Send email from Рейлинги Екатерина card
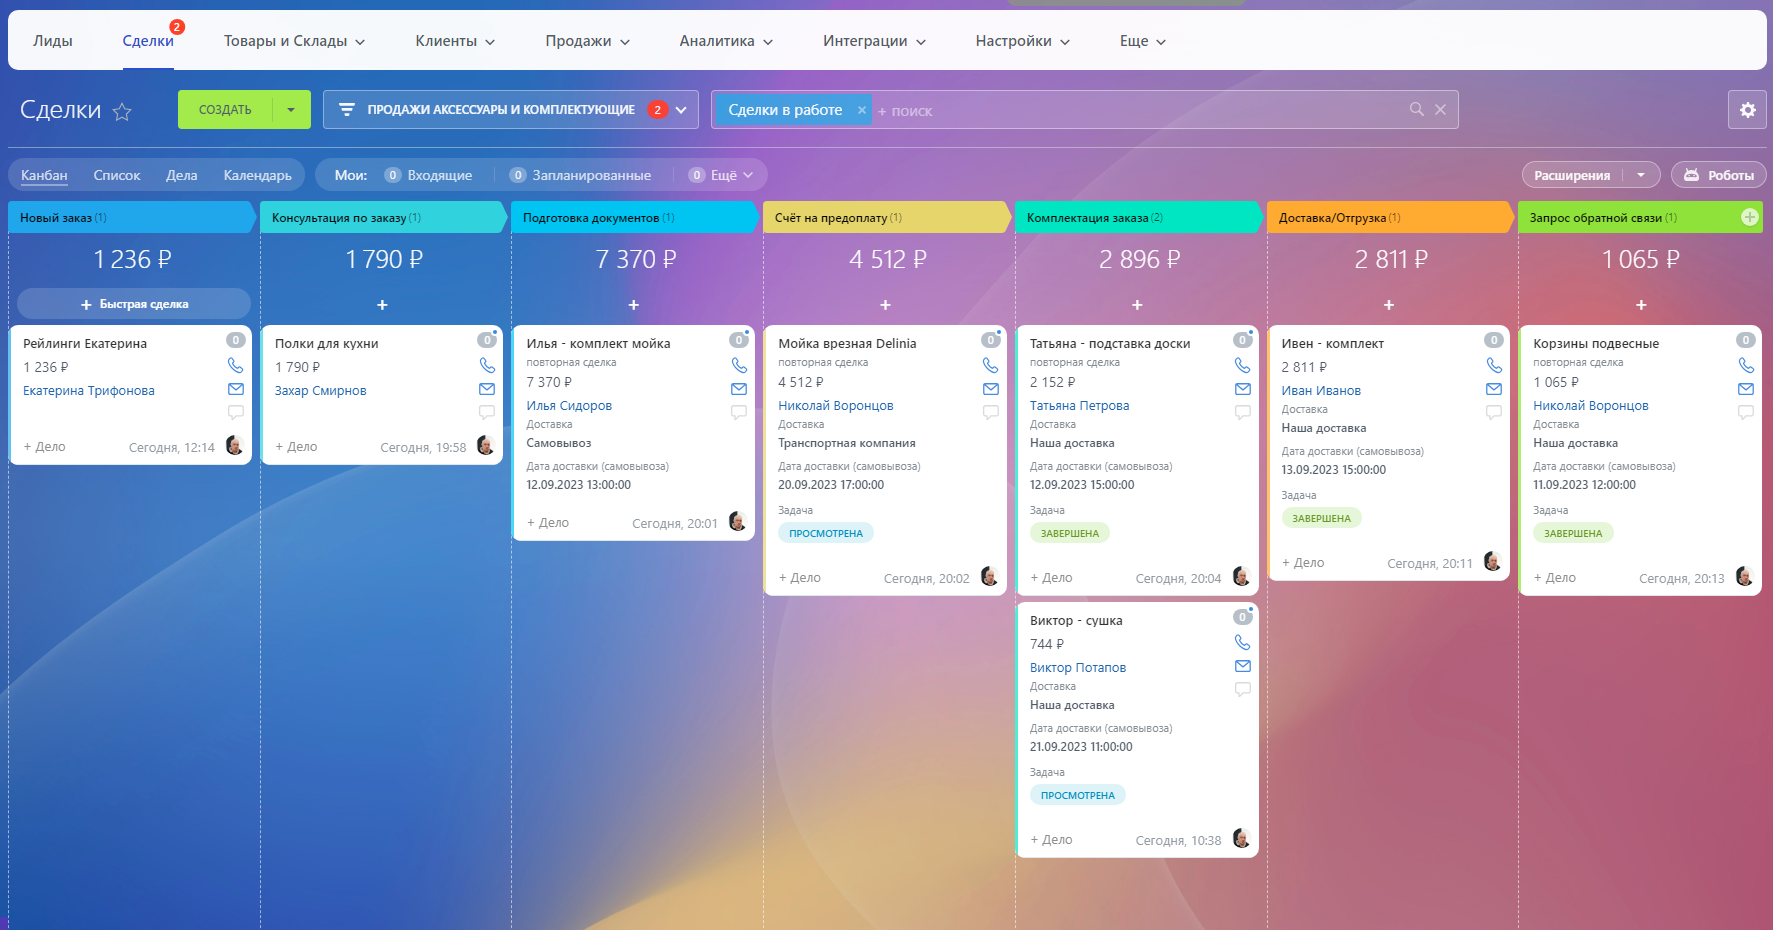This screenshot has width=1773, height=930. 236,389
